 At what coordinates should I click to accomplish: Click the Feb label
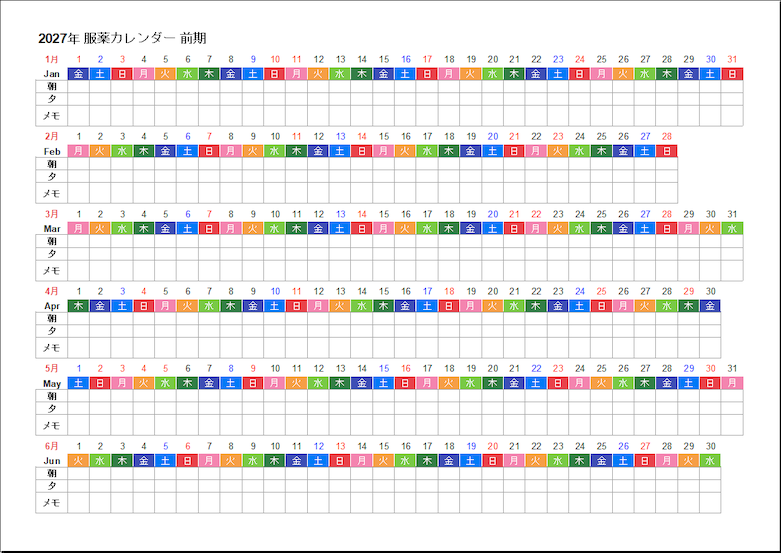(52, 151)
